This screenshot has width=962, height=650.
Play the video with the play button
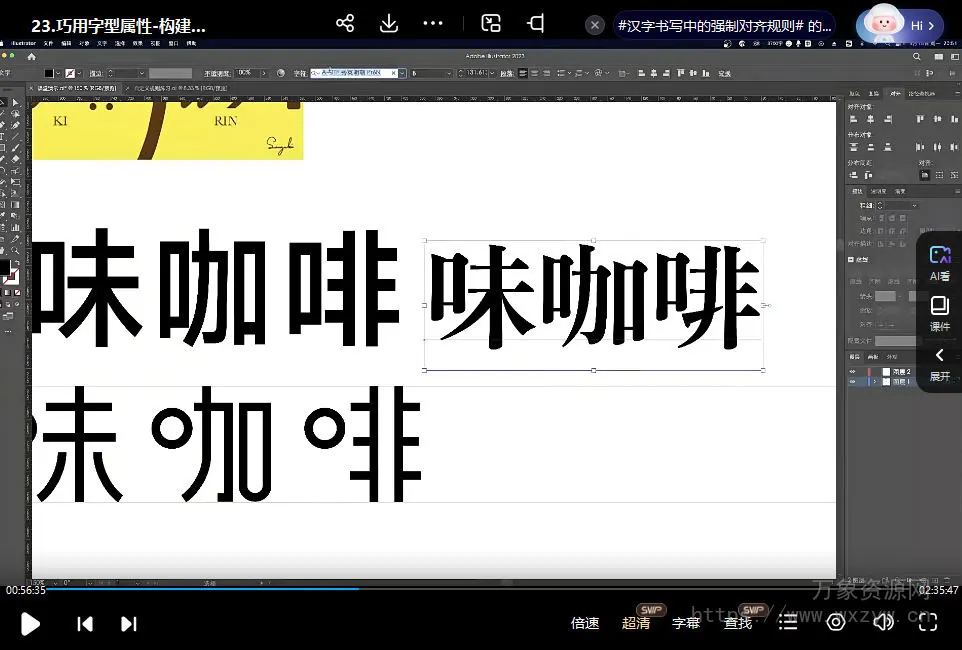click(x=30, y=624)
